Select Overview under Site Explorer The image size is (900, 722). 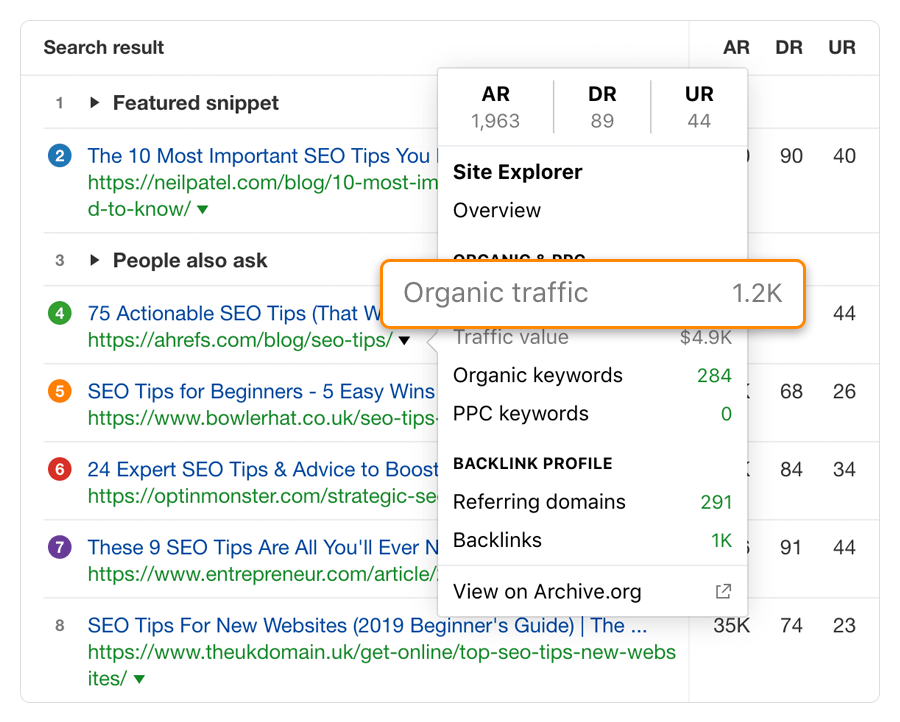pos(497,210)
